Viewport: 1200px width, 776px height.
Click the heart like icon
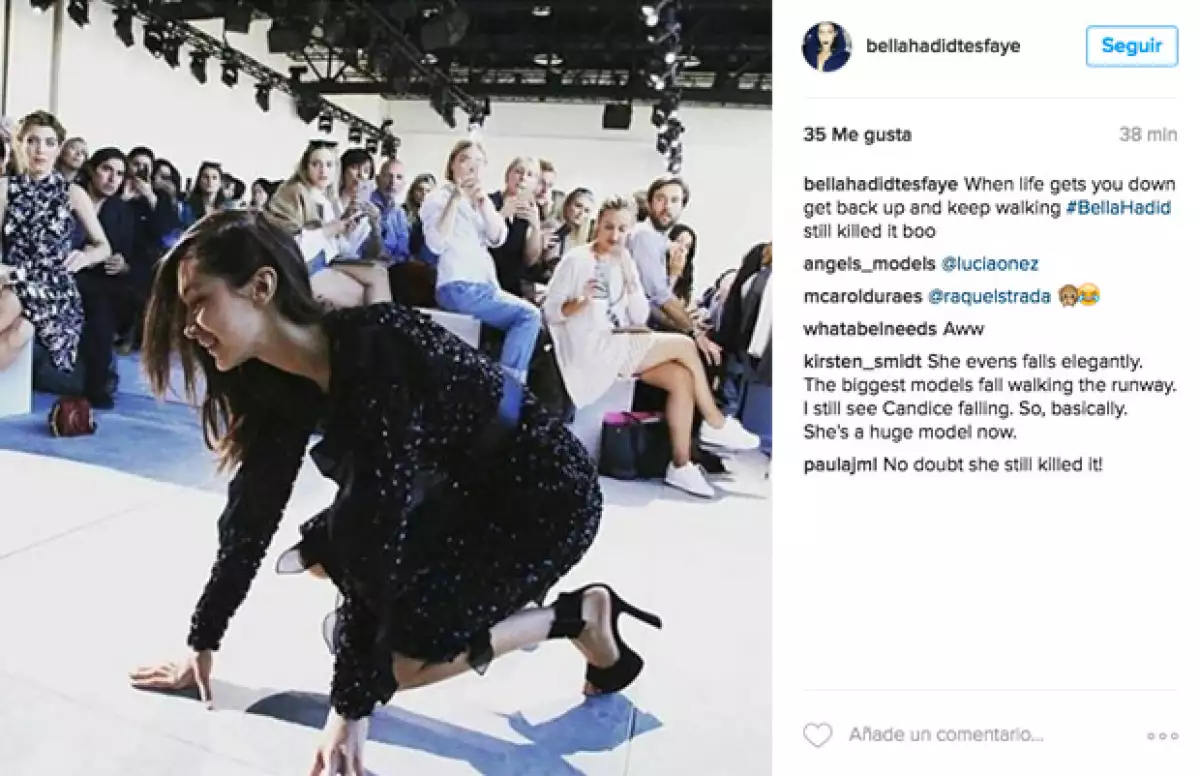[x=817, y=735]
